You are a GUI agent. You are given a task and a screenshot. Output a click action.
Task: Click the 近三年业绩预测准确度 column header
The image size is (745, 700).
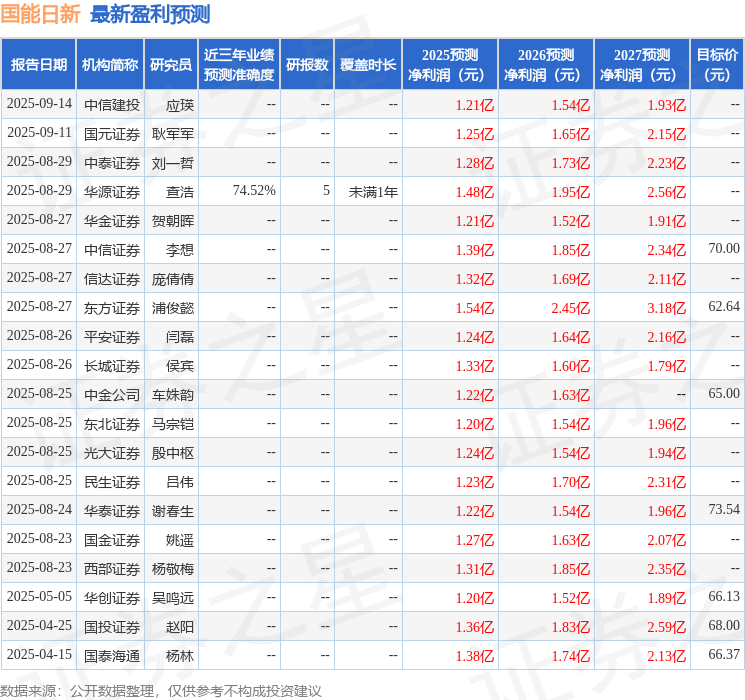coord(239,64)
